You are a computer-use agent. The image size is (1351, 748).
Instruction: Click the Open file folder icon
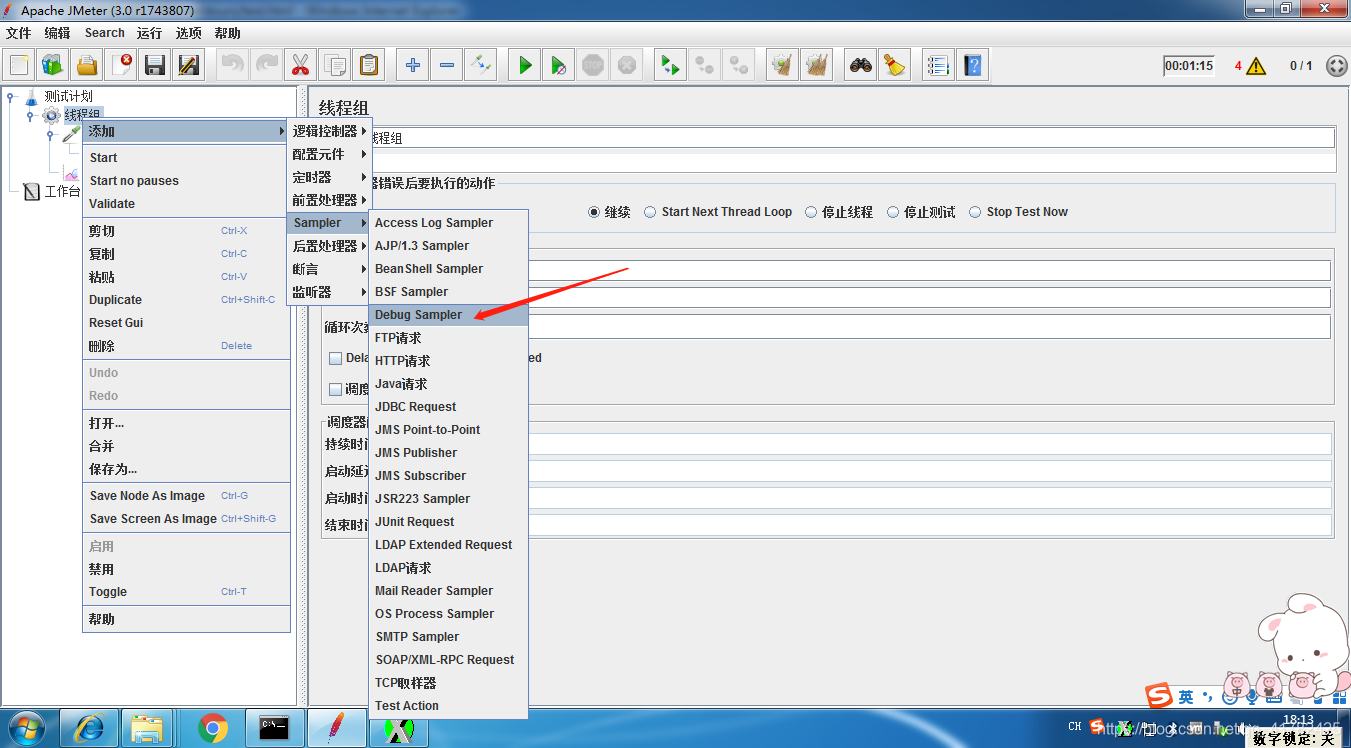(87, 66)
